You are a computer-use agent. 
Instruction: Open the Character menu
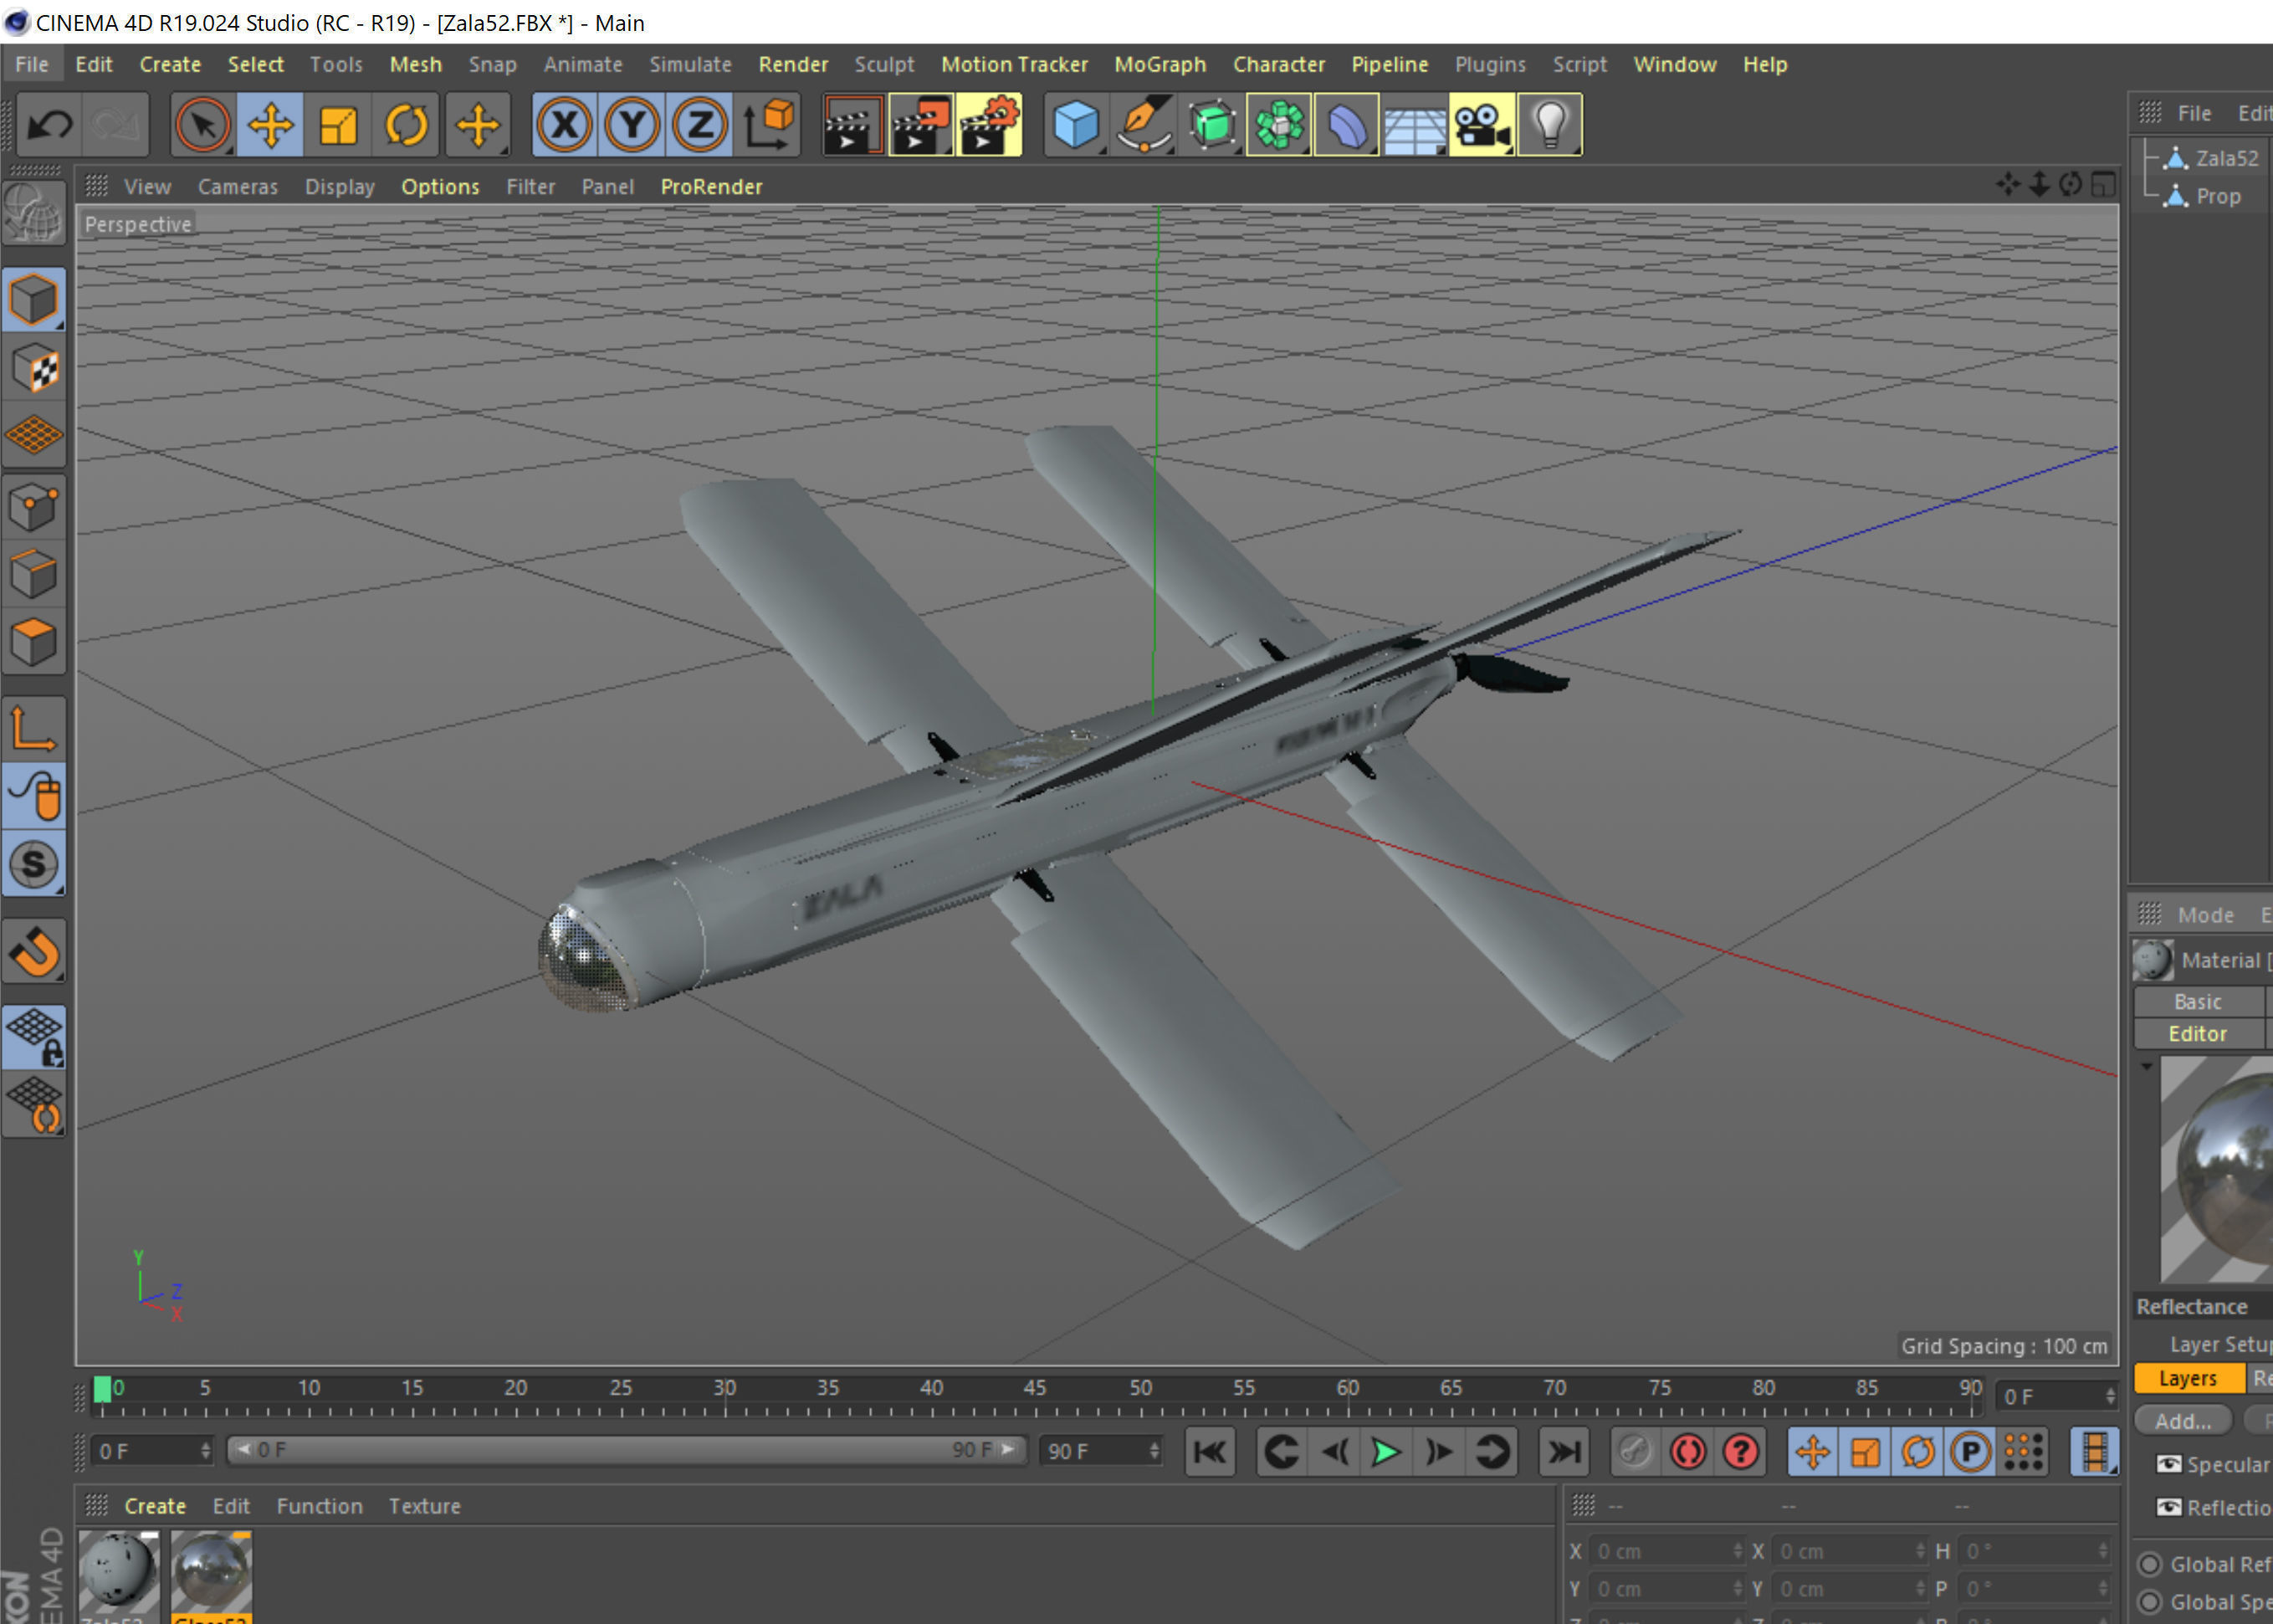(1278, 64)
